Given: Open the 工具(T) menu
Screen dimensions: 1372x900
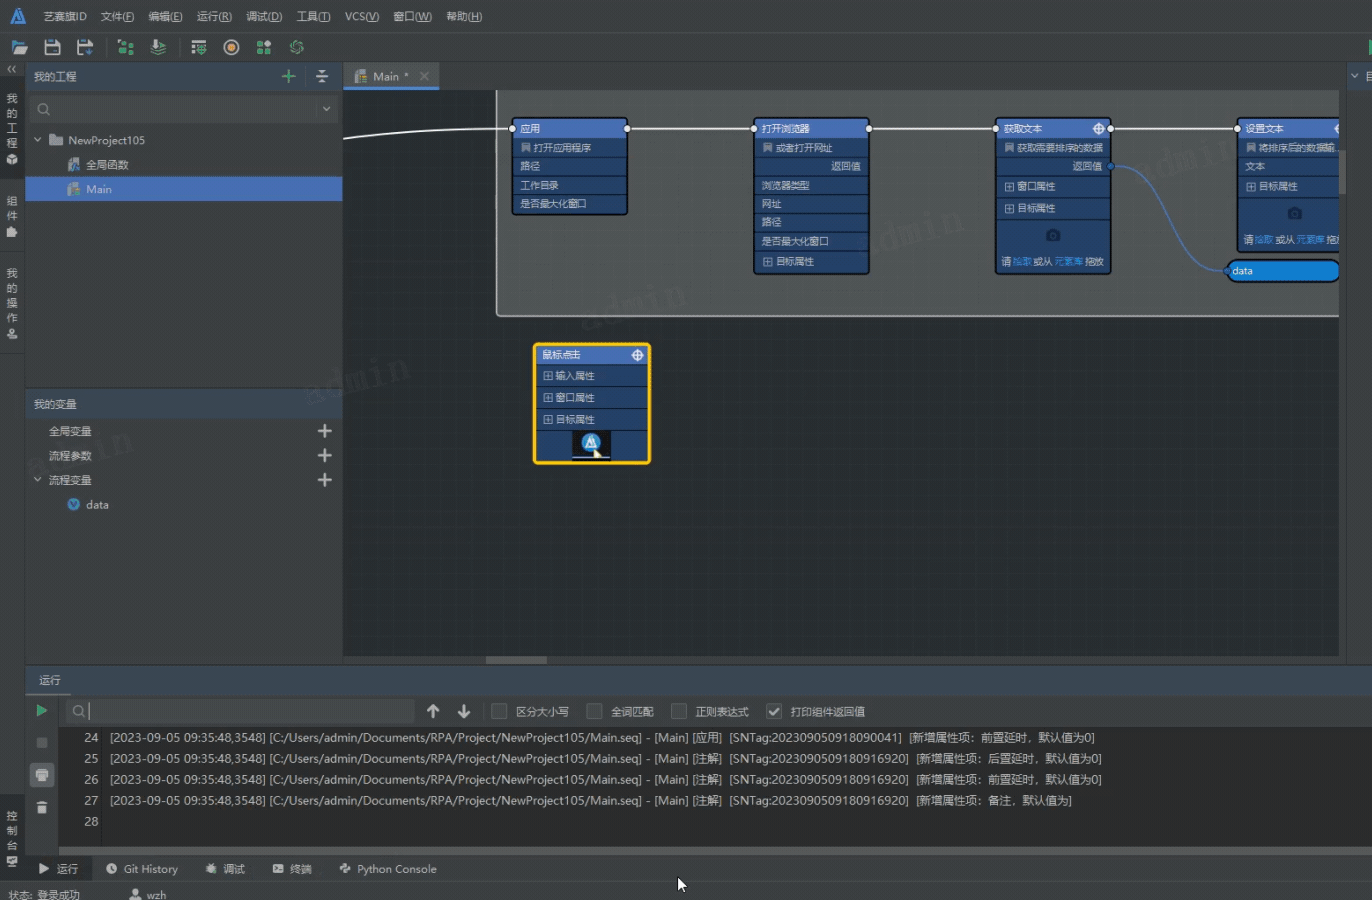Looking at the screenshot, I should point(313,16).
